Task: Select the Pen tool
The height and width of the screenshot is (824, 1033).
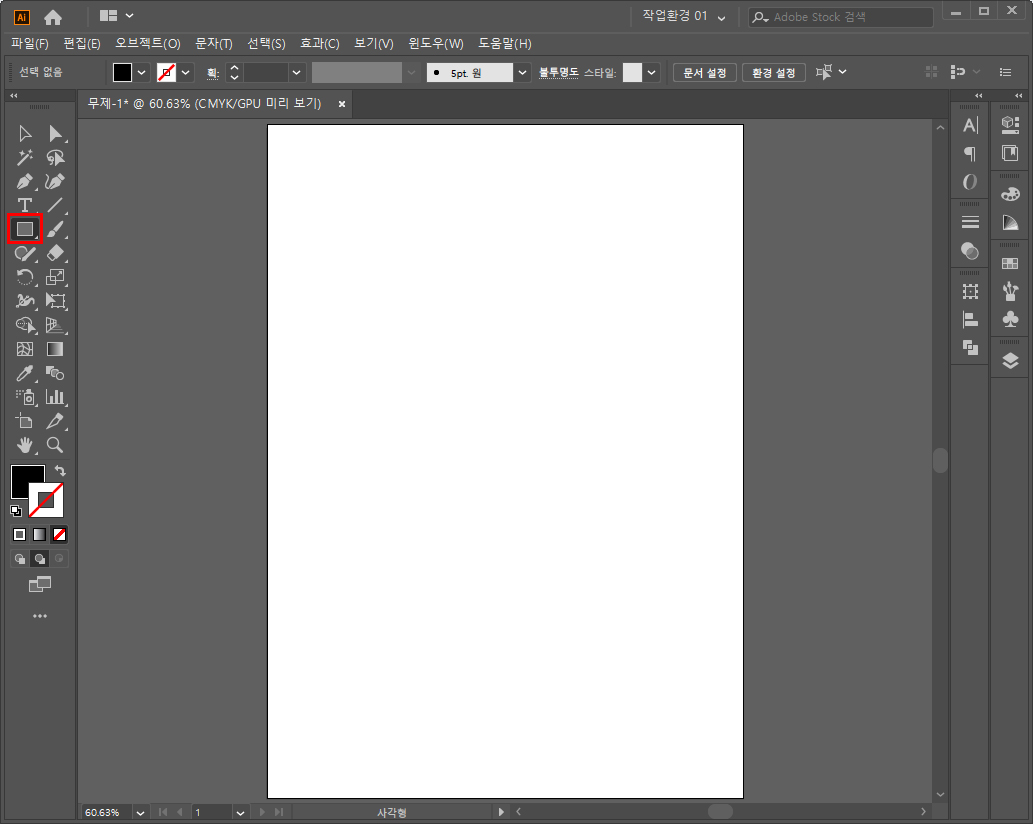Action: (x=25, y=181)
